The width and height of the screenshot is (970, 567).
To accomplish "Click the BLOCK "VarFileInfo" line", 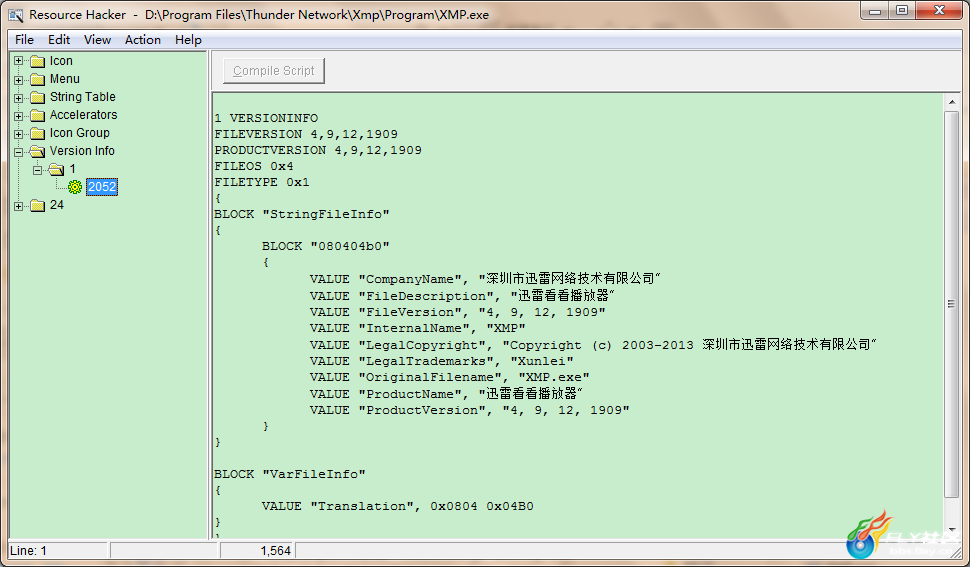I will coord(290,474).
